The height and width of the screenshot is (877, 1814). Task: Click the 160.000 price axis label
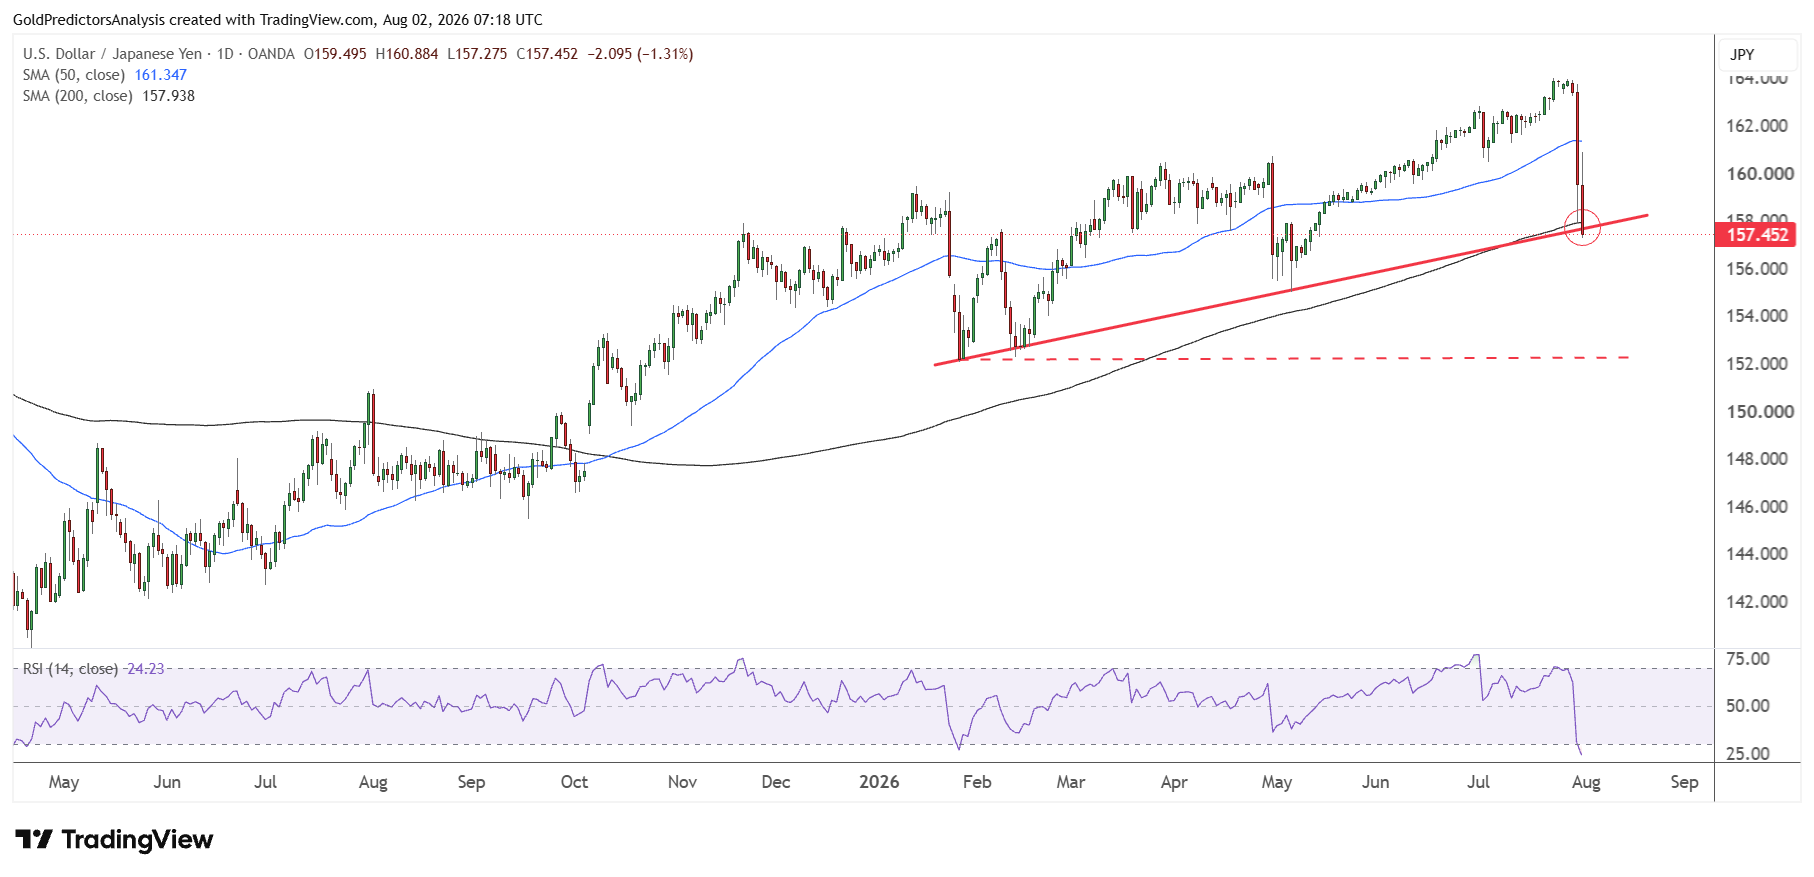tap(1760, 174)
